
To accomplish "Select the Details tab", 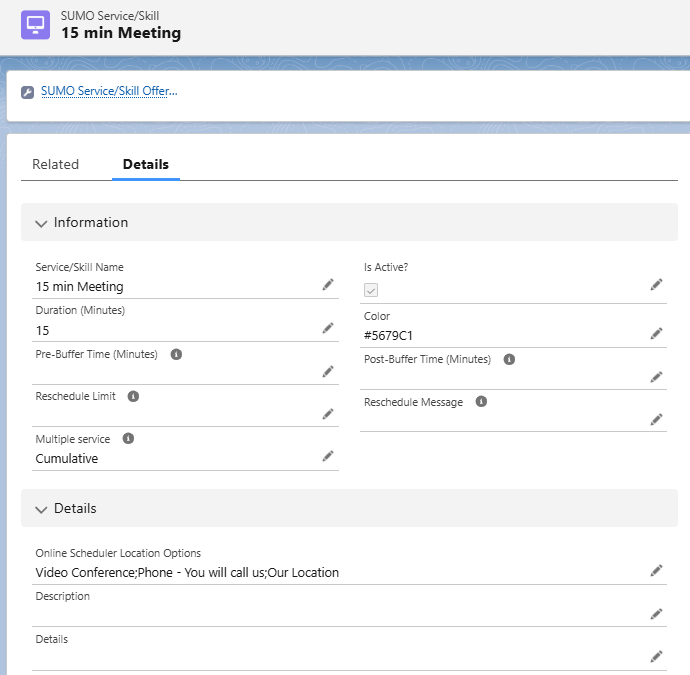I will (145, 164).
